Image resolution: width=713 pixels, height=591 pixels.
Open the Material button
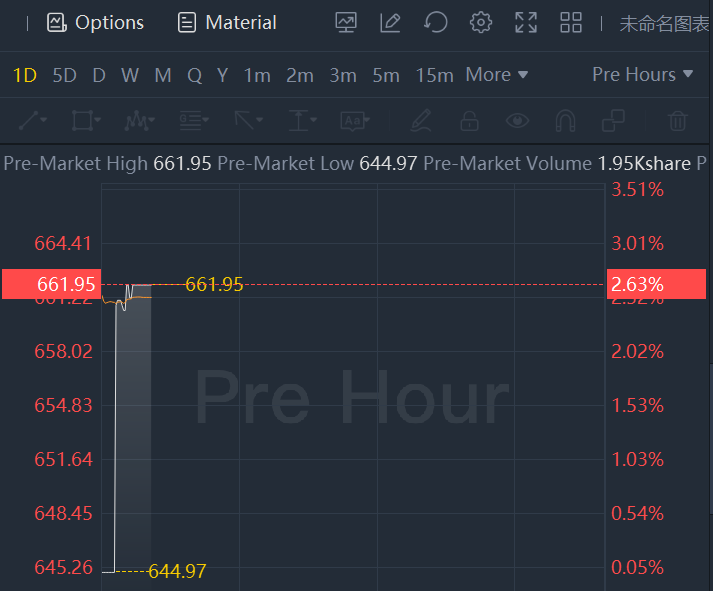227,22
